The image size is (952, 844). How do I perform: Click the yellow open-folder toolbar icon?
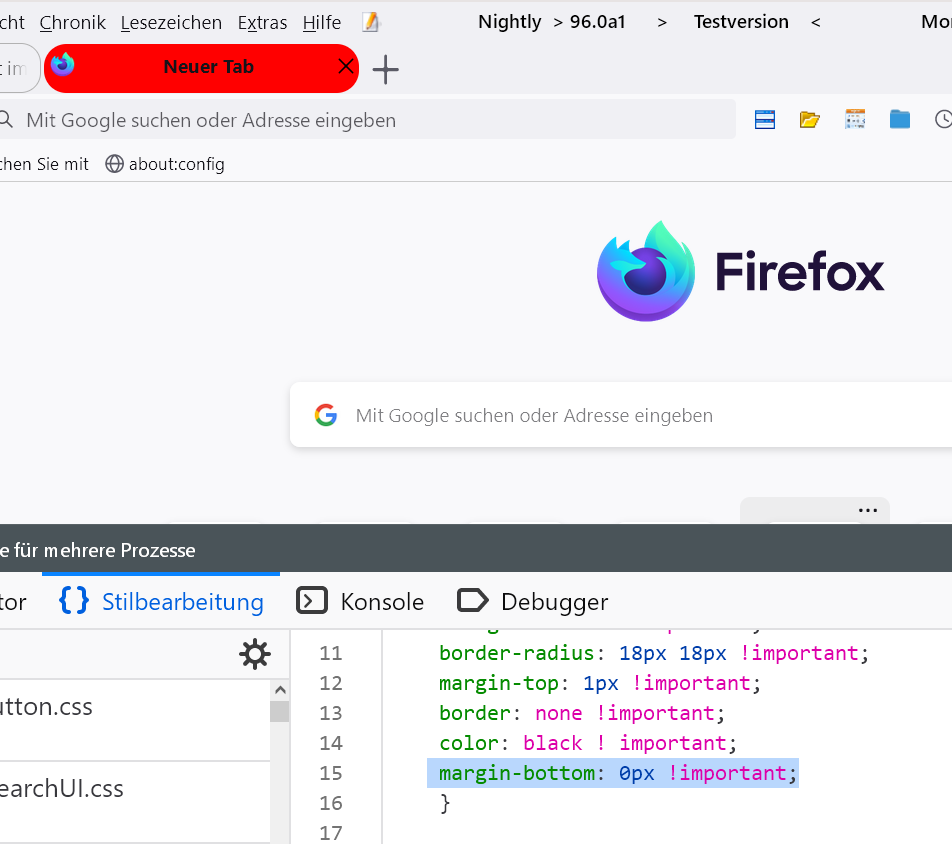(810, 120)
